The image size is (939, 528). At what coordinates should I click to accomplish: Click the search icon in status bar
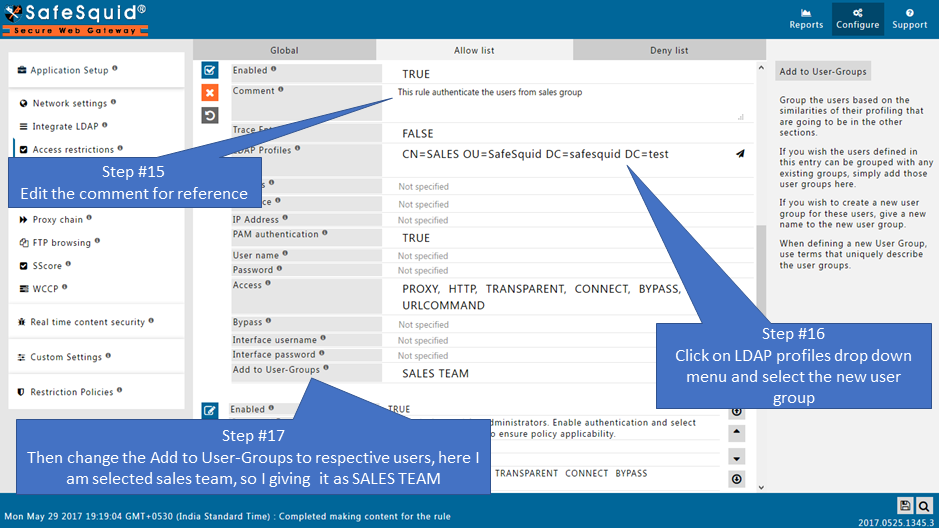(x=924, y=505)
